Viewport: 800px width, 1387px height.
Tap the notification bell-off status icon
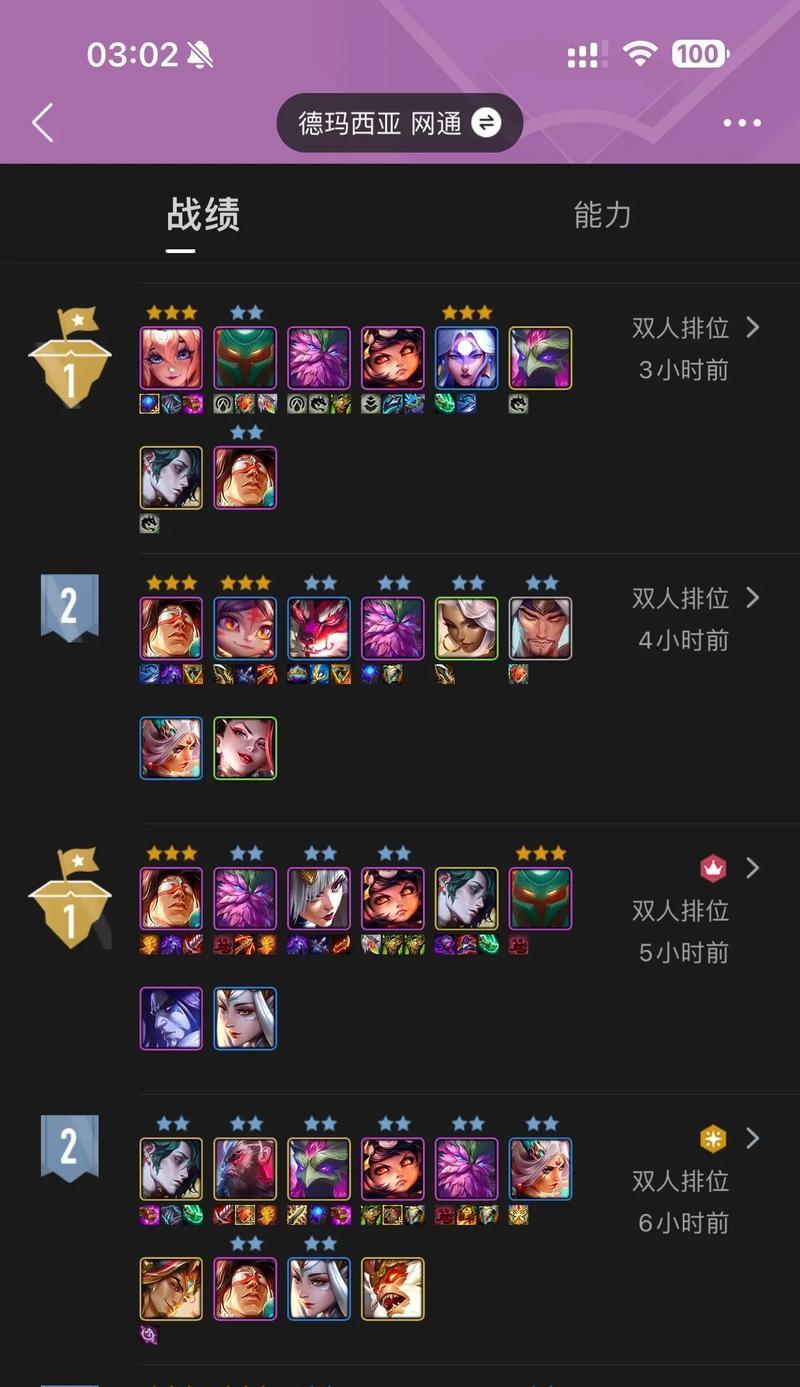click(x=201, y=55)
